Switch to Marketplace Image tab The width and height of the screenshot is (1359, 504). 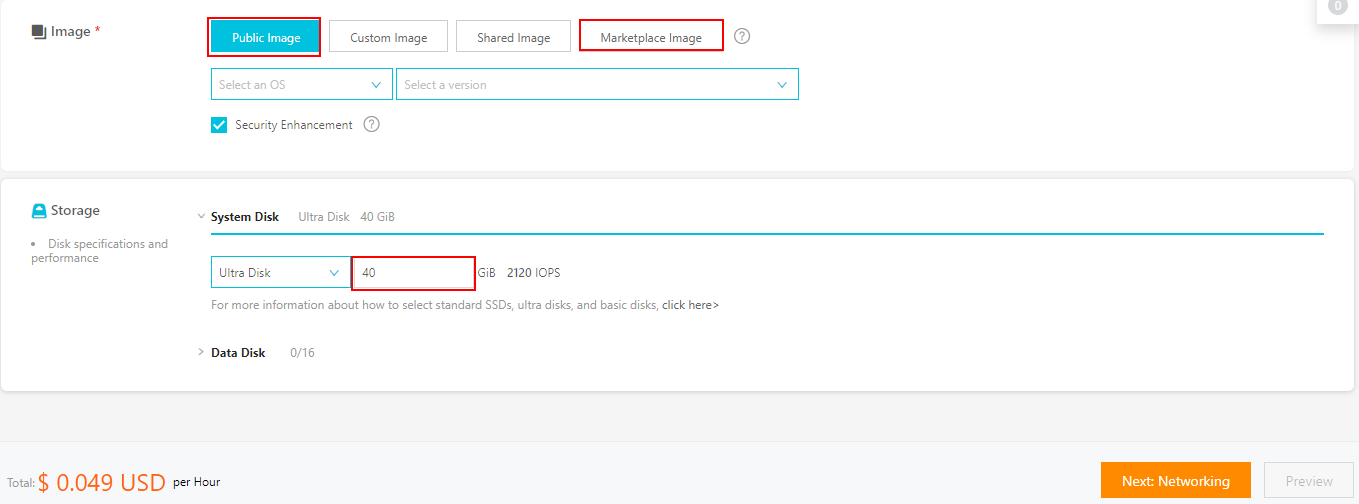coord(651,38)
